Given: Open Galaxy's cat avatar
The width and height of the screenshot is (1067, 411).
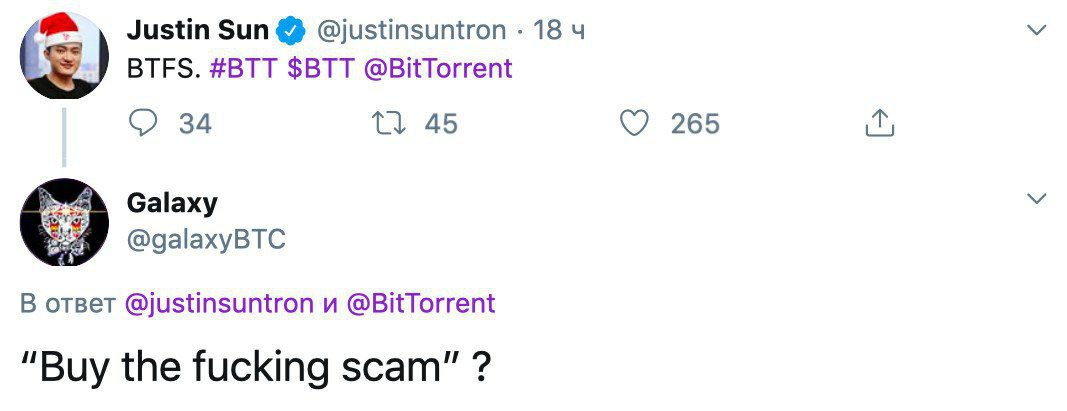Looking at the screenshot, I should tap(64, 223).
